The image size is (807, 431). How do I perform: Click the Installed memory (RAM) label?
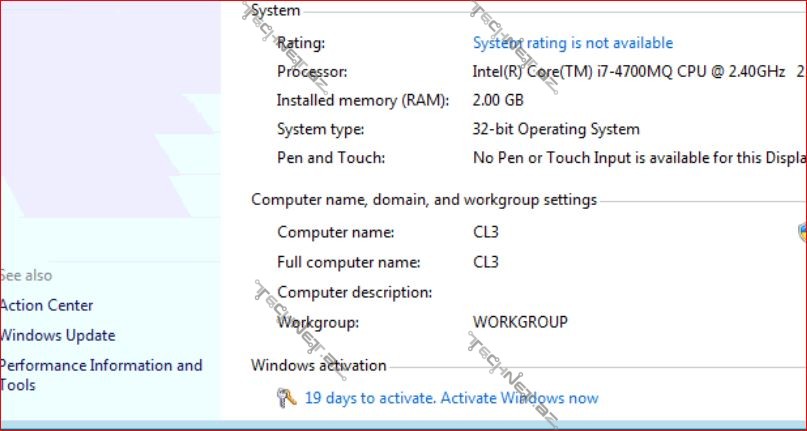(362, 100)
